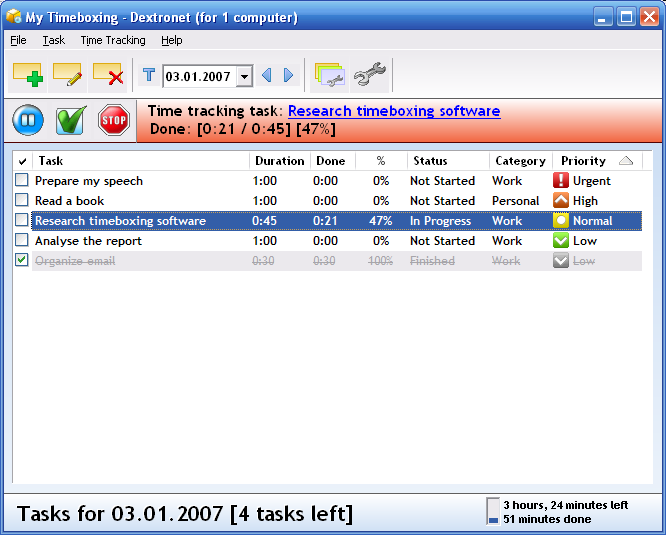This screenshot has width=666, height=535.
Task: Select the Prepare my speech task row
Action: pyautogui.click(x=336, y=180)
